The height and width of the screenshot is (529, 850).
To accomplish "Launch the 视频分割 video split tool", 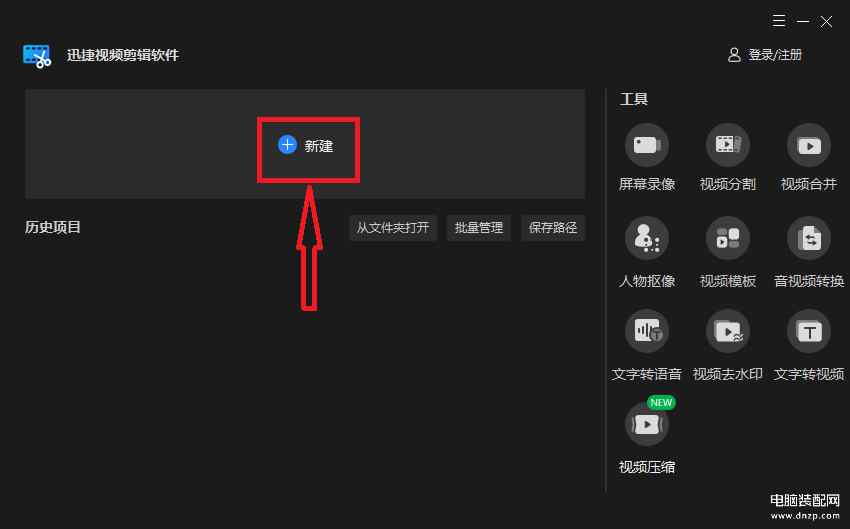I will coord(727,145).
